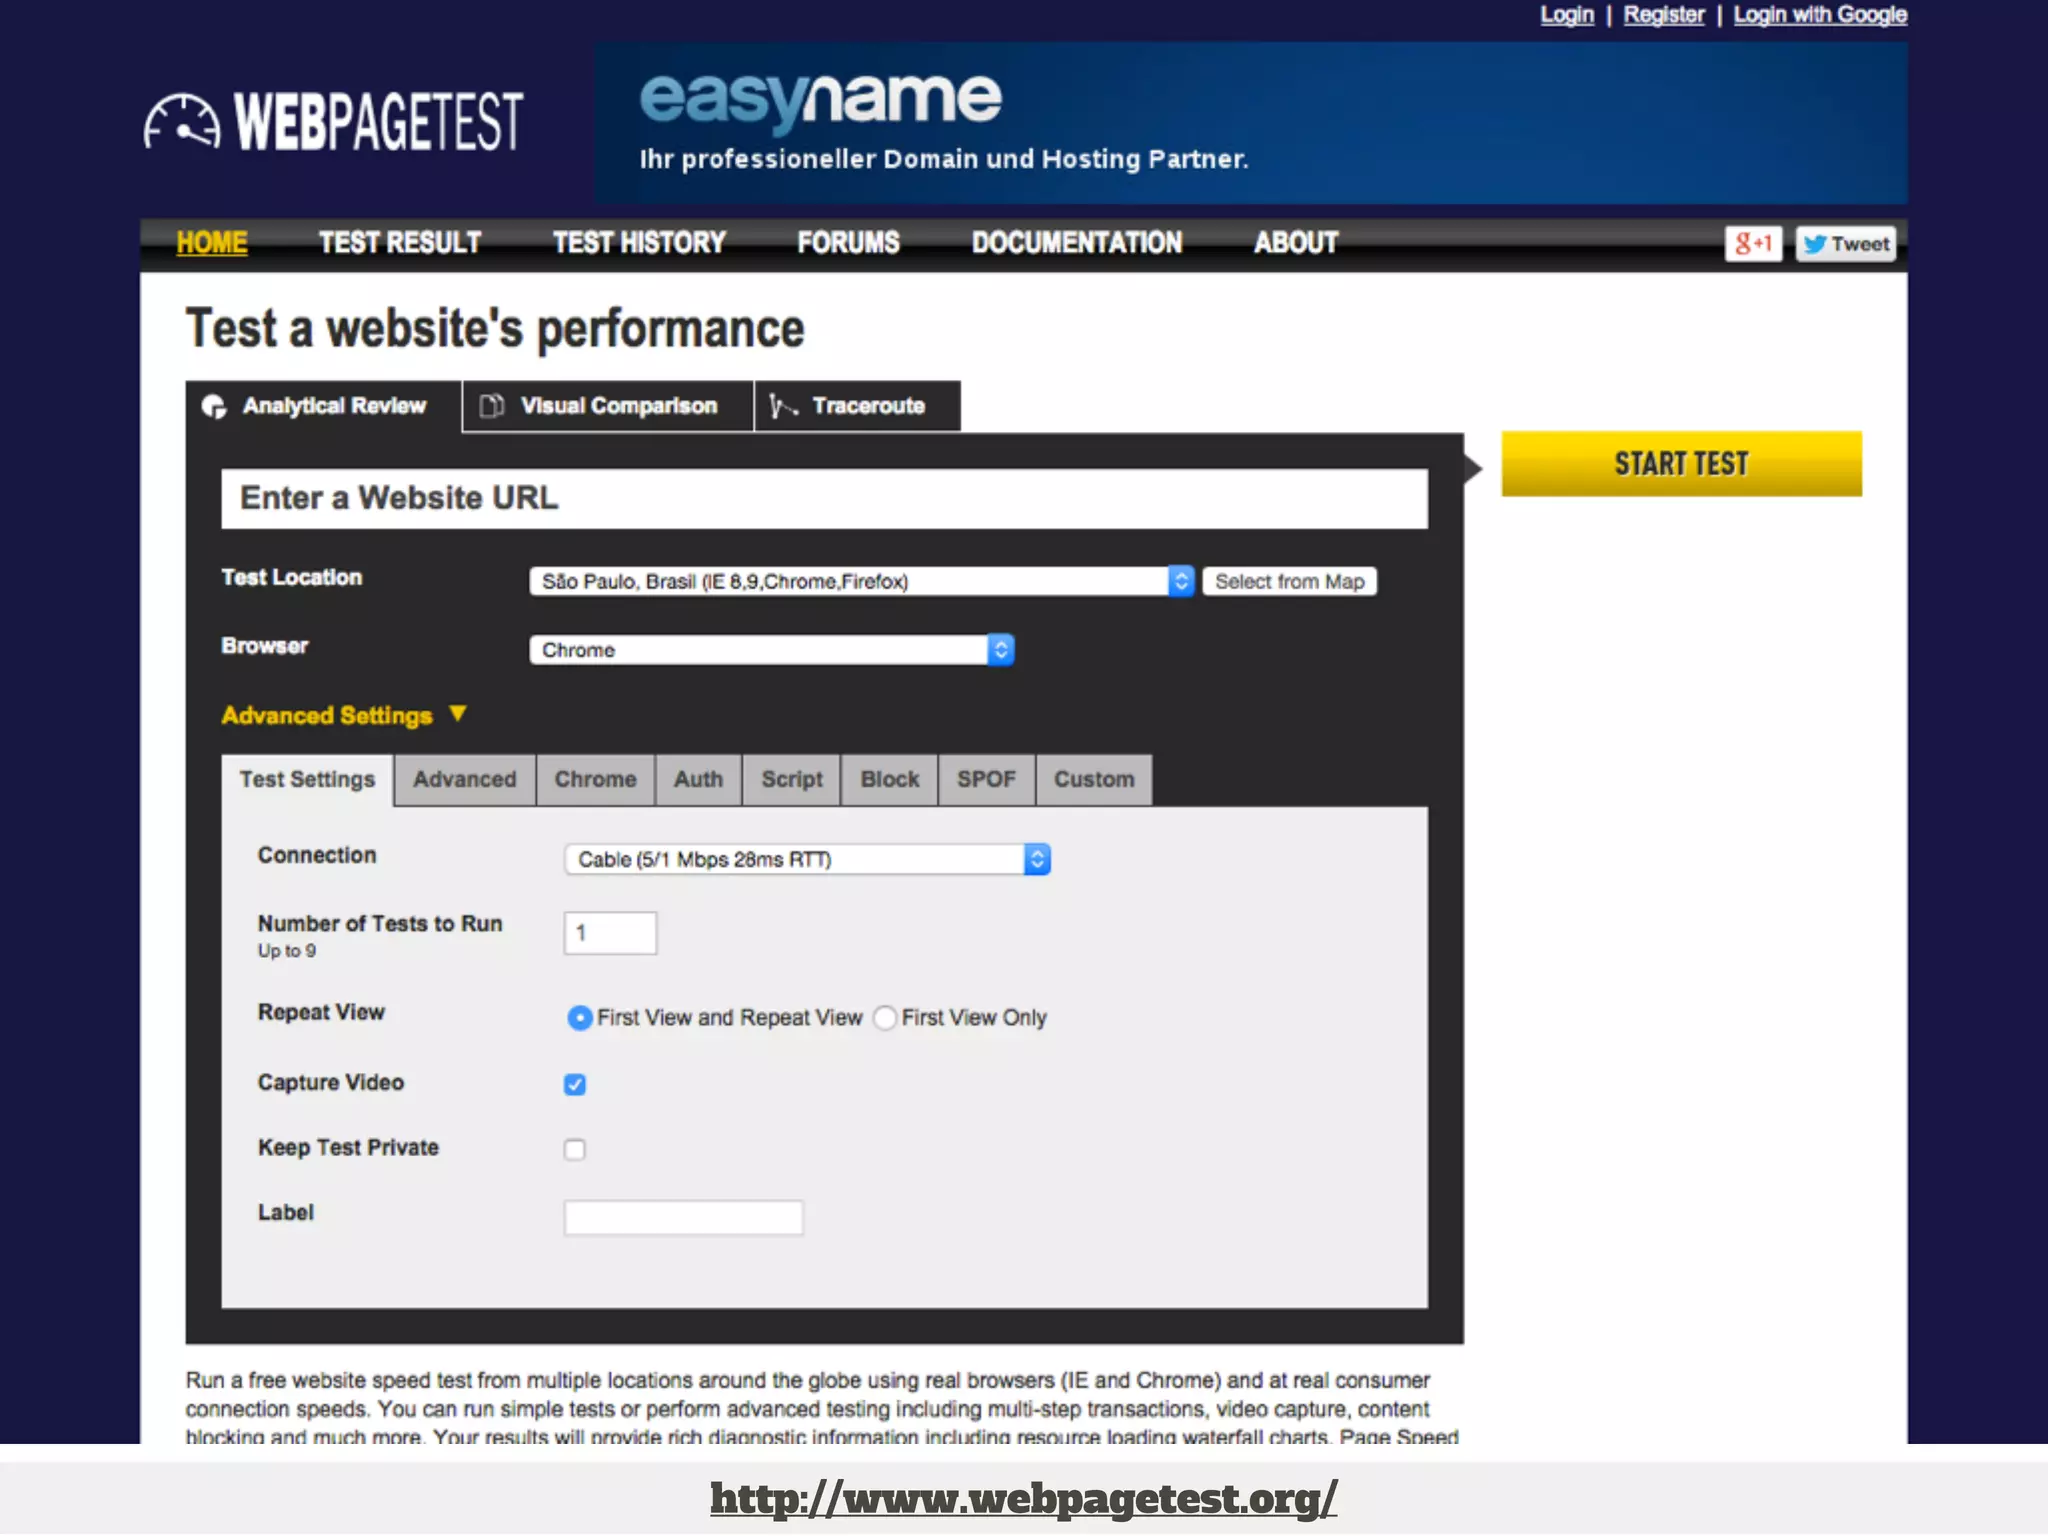Open the Browser dropdown

pos(772,650)
